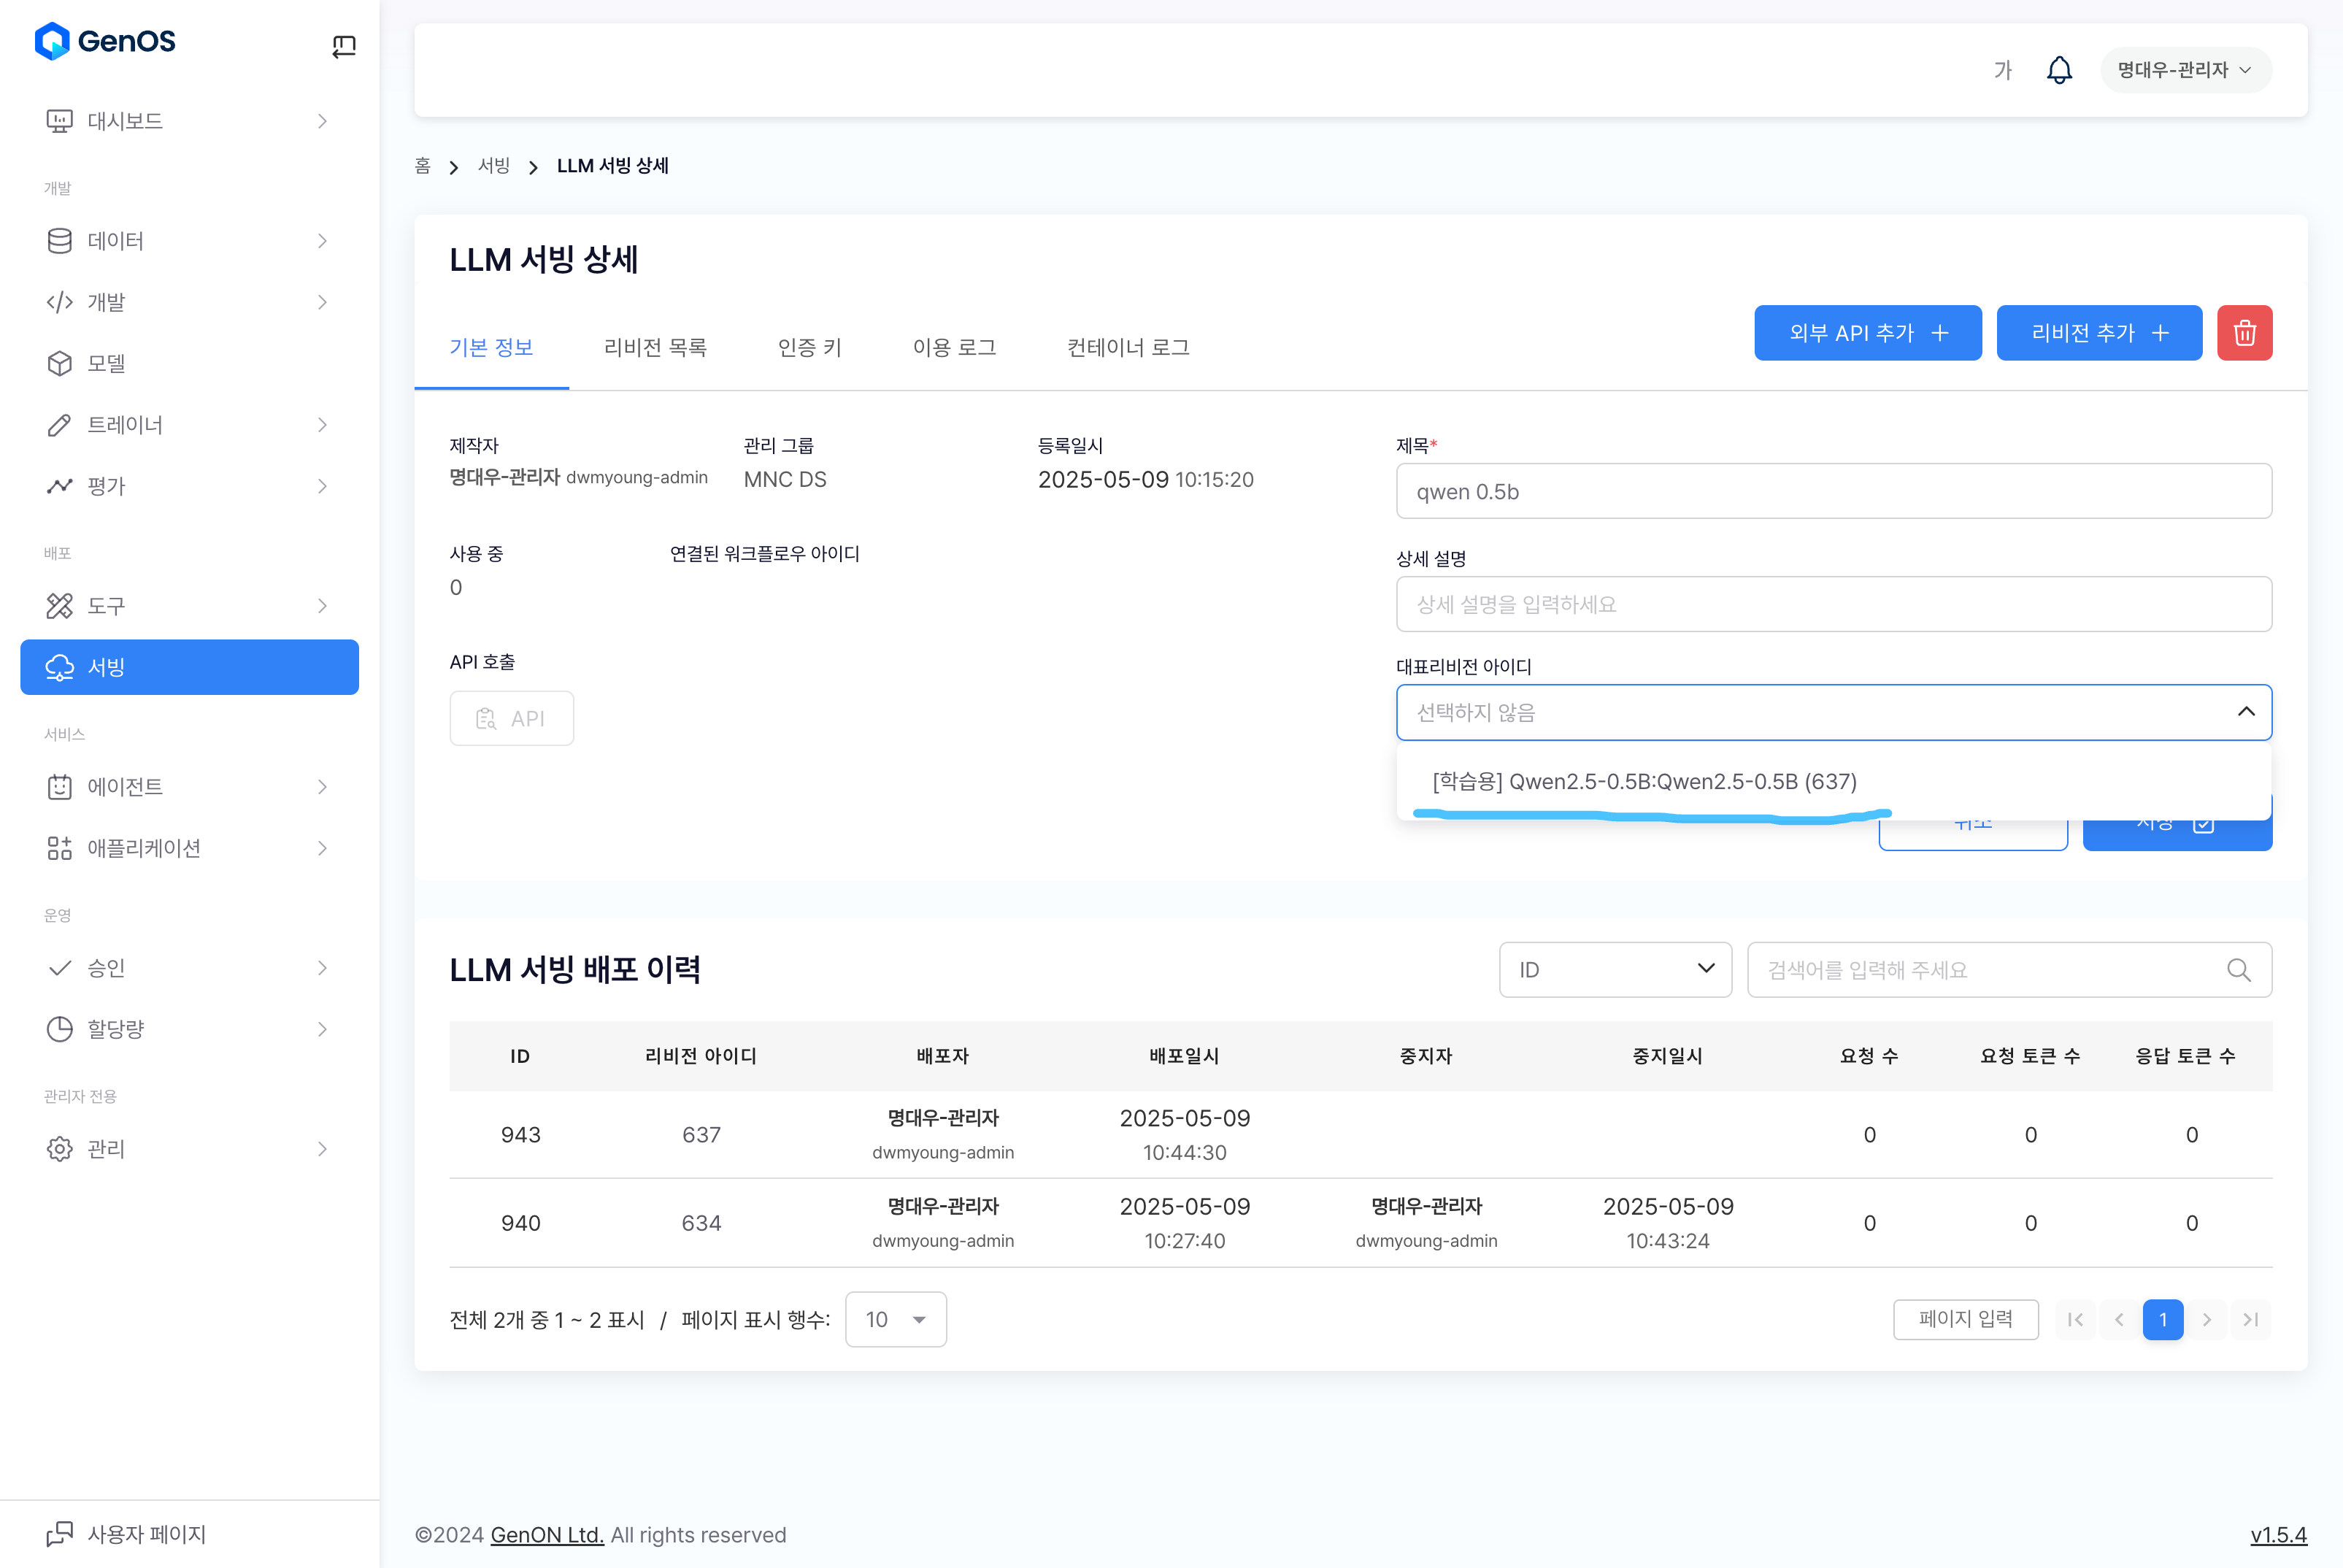Click the 상세 설명 input field

click(1832, 604)
